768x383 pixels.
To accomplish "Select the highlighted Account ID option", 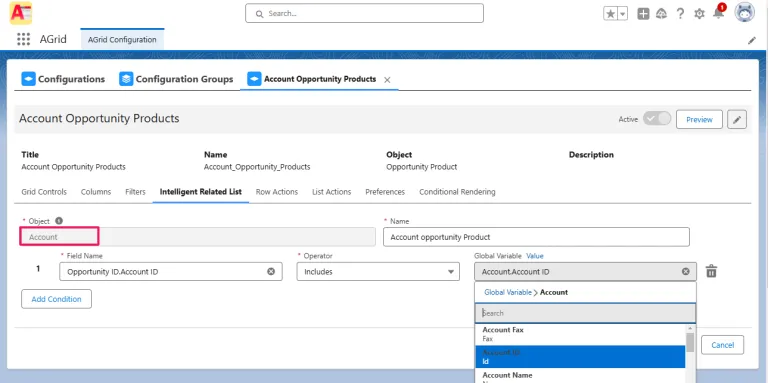I will (580, 357).
